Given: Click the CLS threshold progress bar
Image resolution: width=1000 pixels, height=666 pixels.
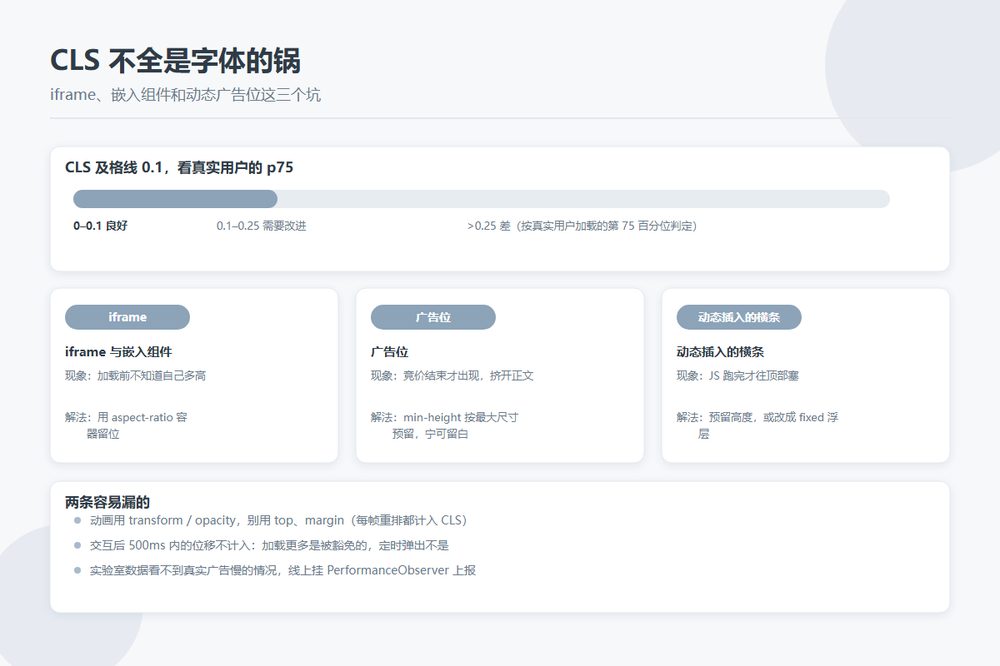Looking at the screenshot, I should 482,198.
